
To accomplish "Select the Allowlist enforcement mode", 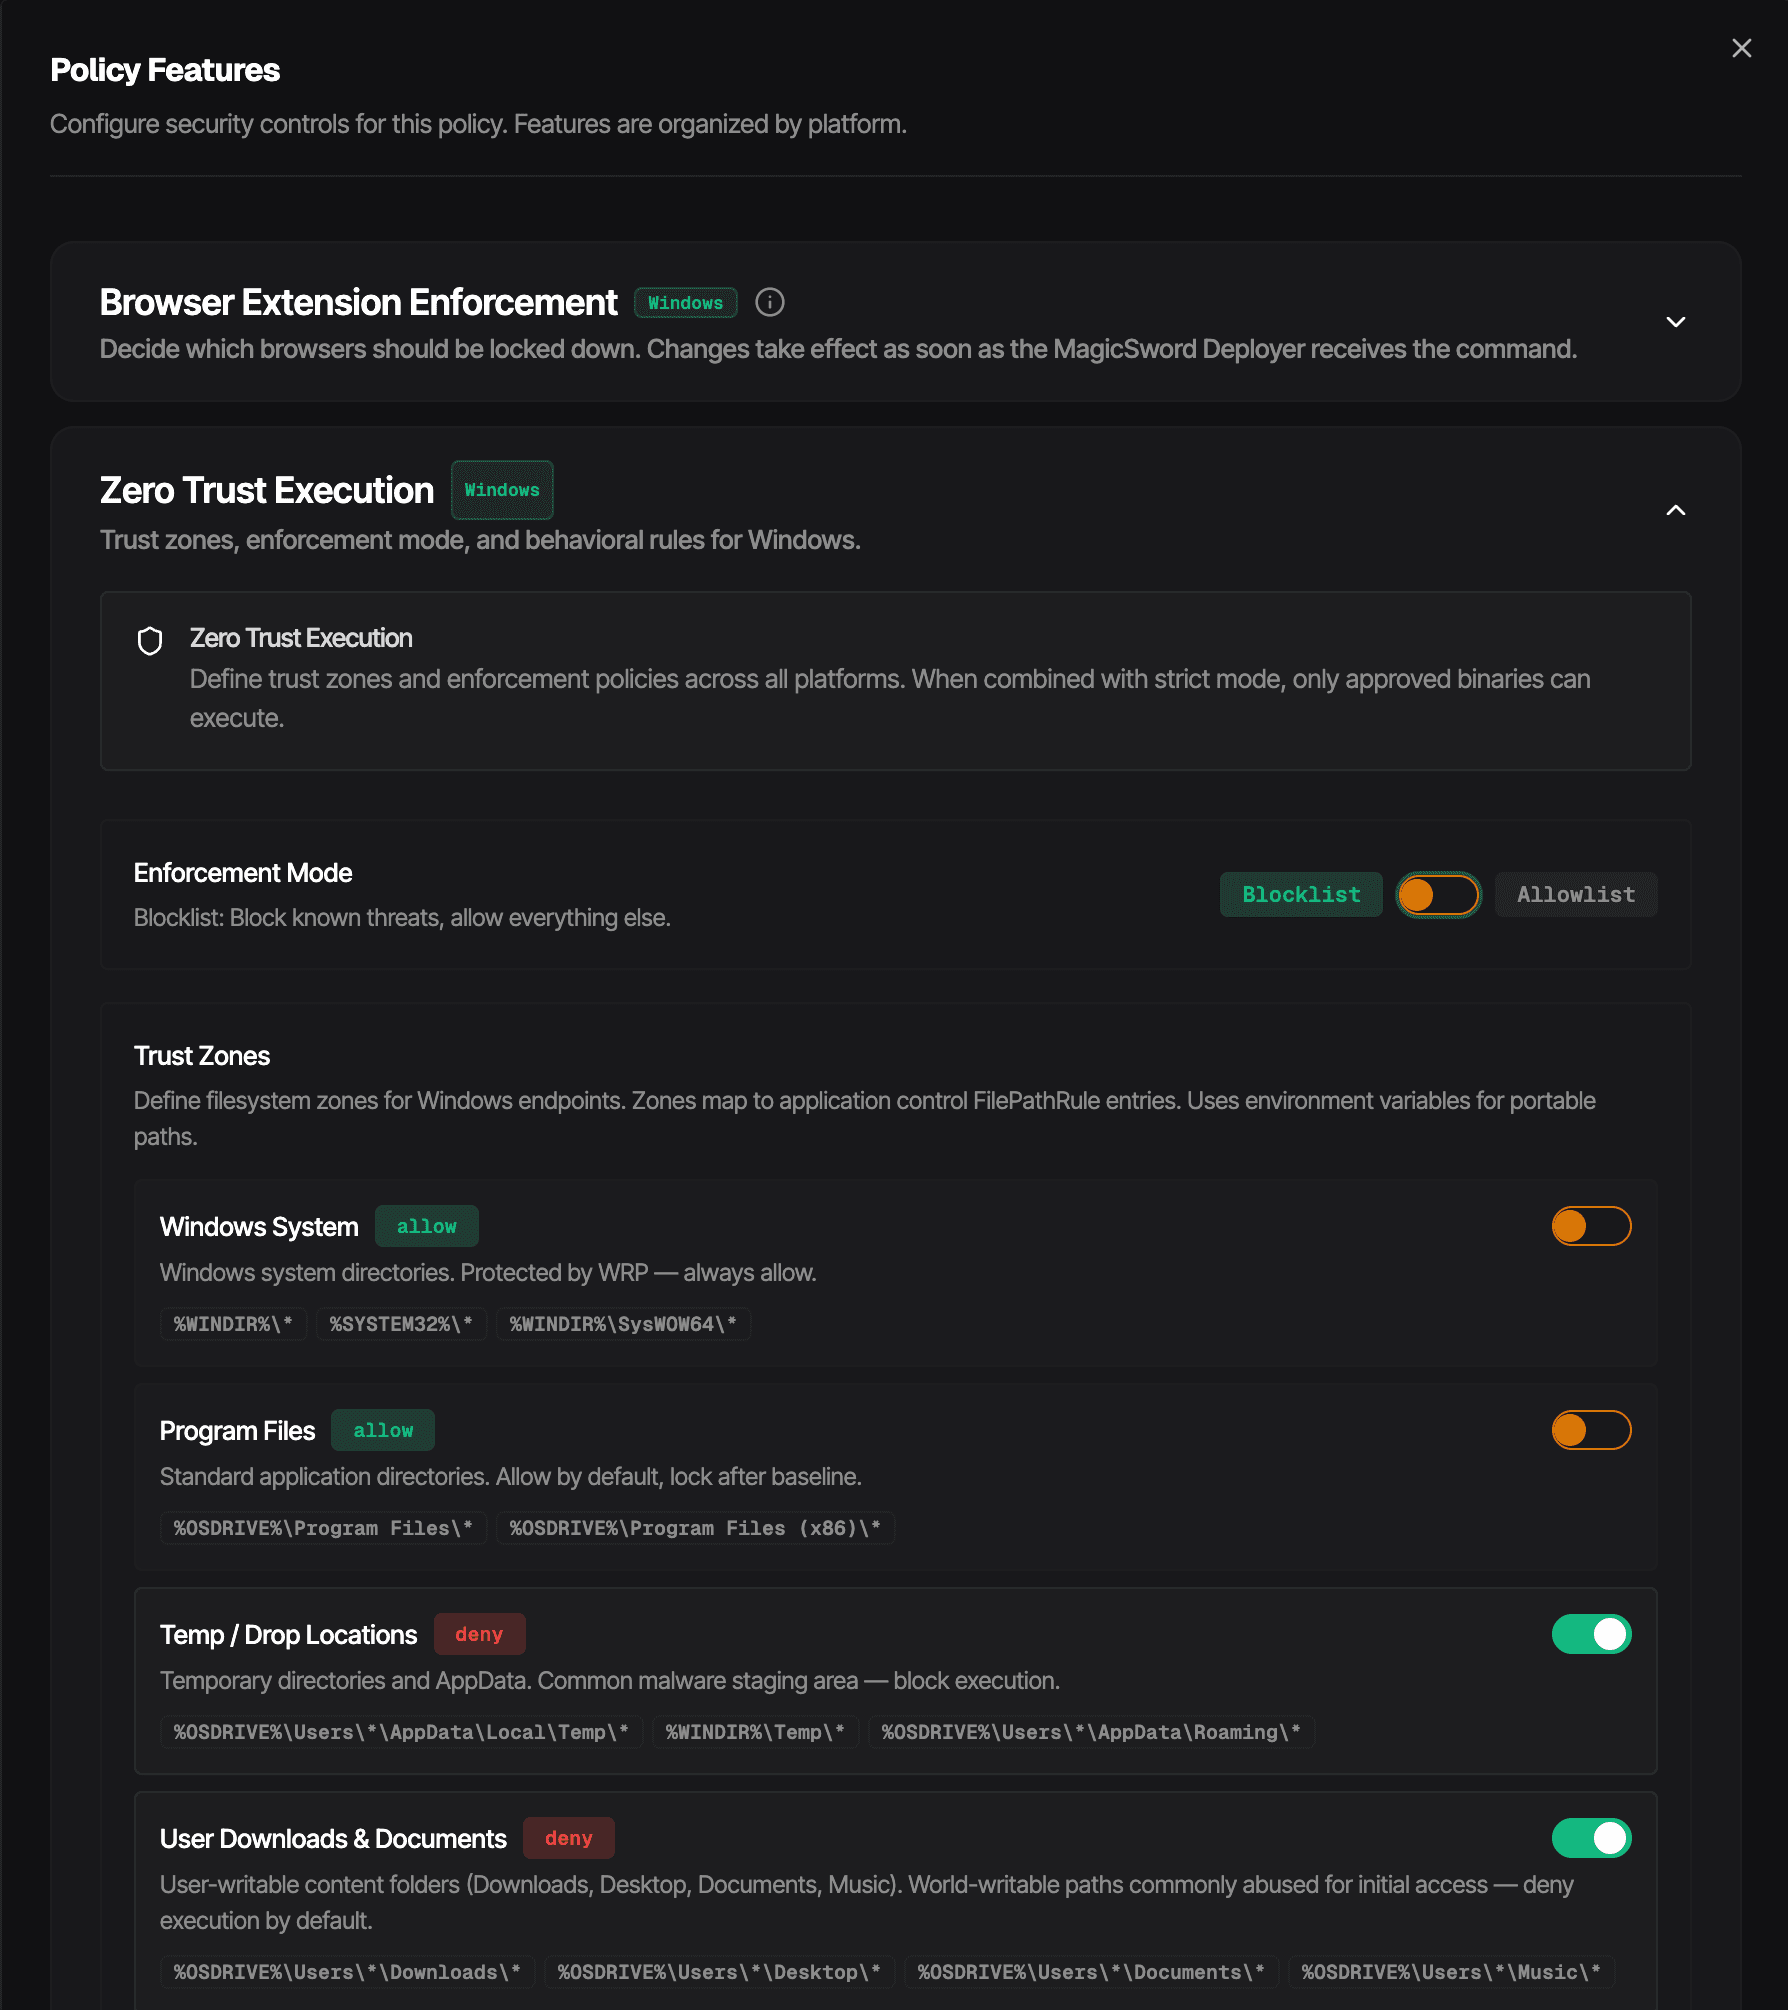I will click(1575, 894).
